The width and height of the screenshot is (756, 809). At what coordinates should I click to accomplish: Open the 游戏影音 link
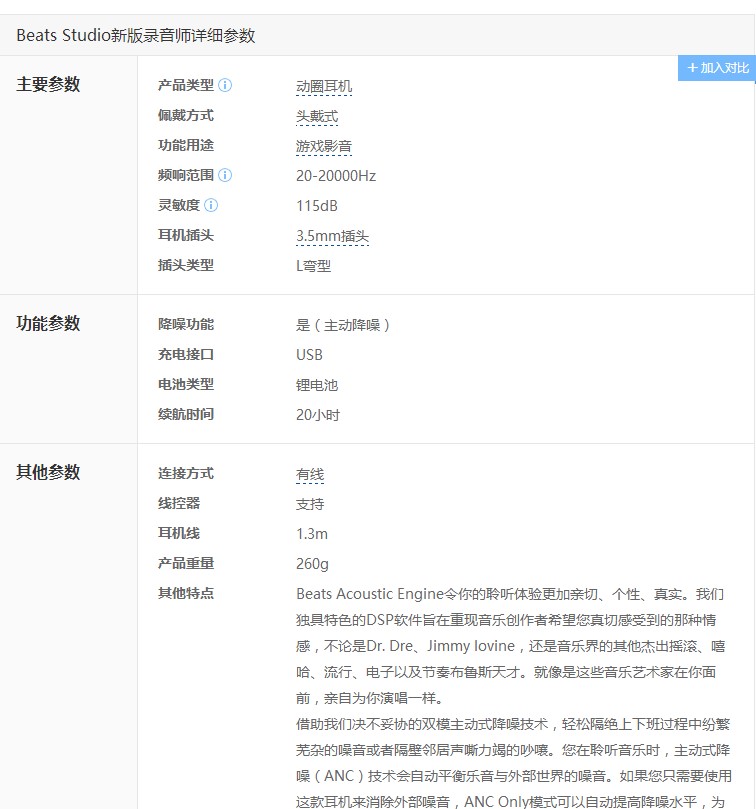click(324, 146)
